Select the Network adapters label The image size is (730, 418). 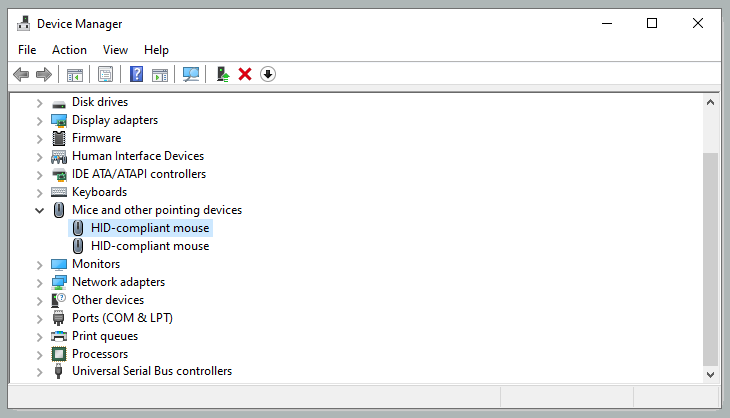[119, 282]
